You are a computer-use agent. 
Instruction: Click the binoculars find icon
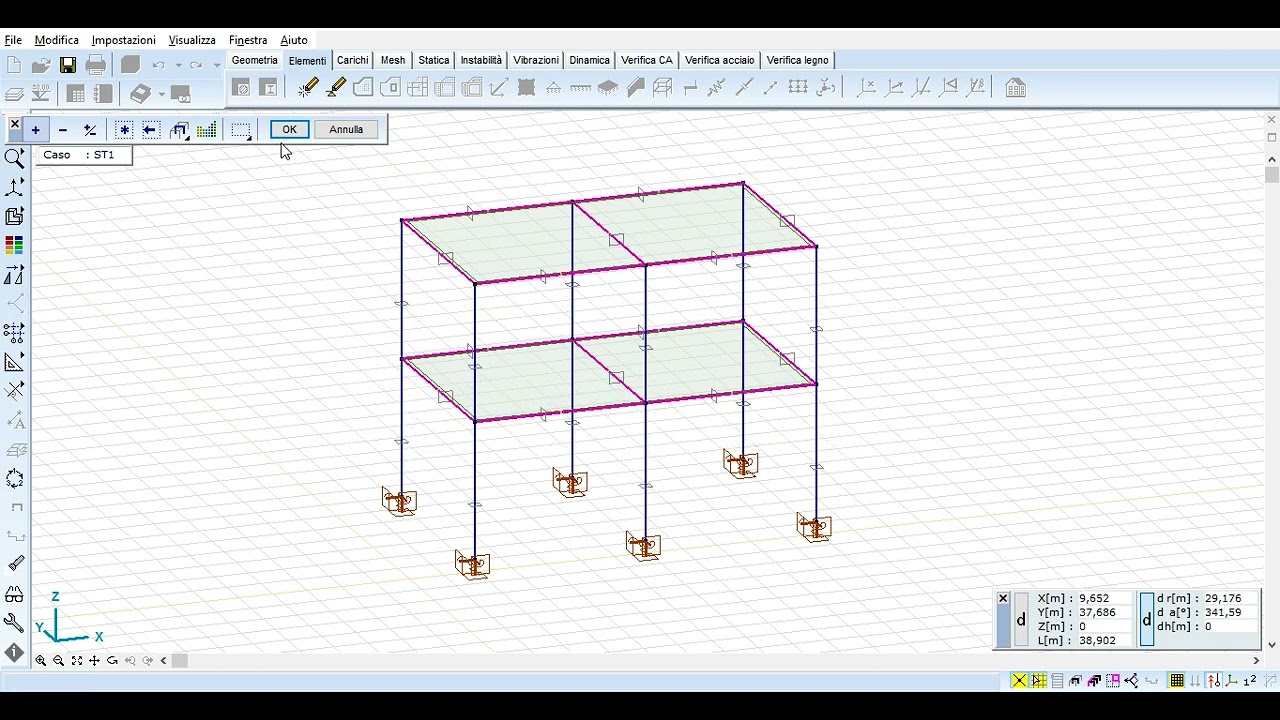[14, 594]
